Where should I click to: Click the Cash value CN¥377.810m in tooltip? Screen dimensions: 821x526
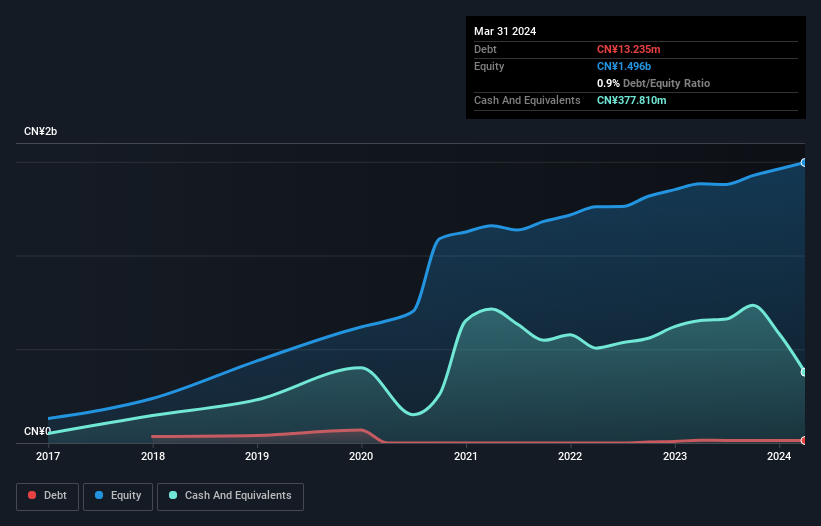(637, 100)
